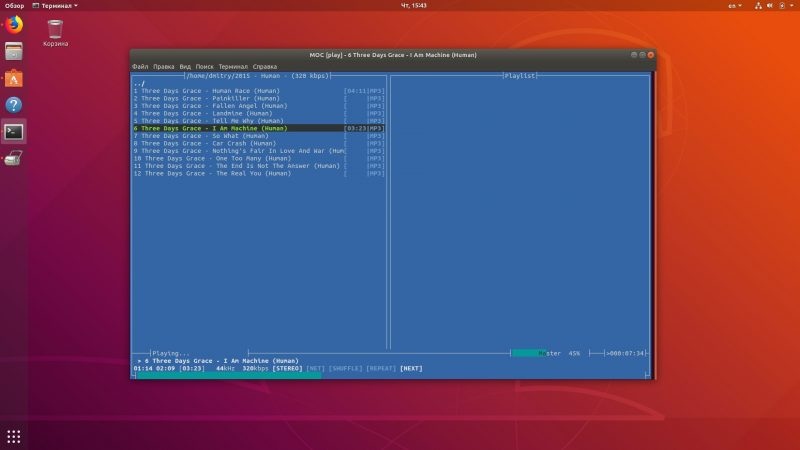Viewport: 800px width, 450px height.
Task: Select track 12 The Real You
Action: click(259, 173)
